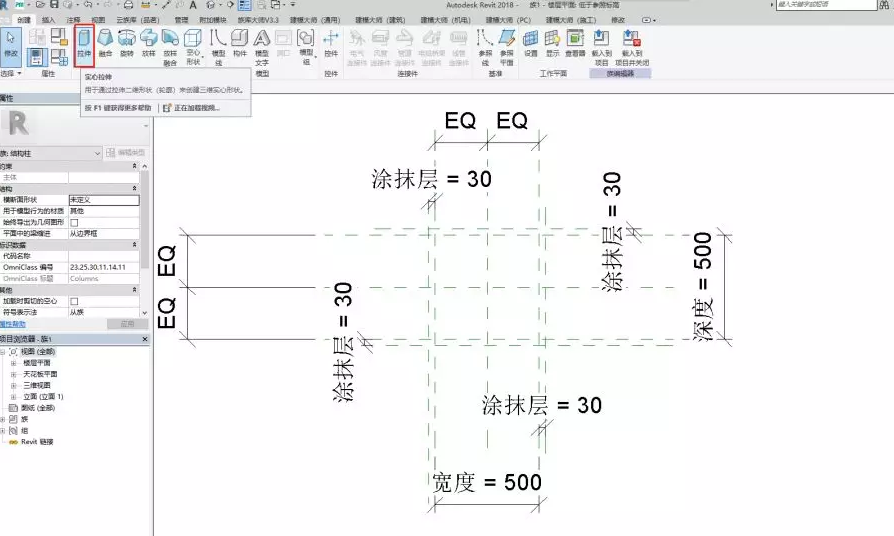894x536 pixels.
Task: Open the 视图 (View) ribbon tab
Action: pos(98,20)
